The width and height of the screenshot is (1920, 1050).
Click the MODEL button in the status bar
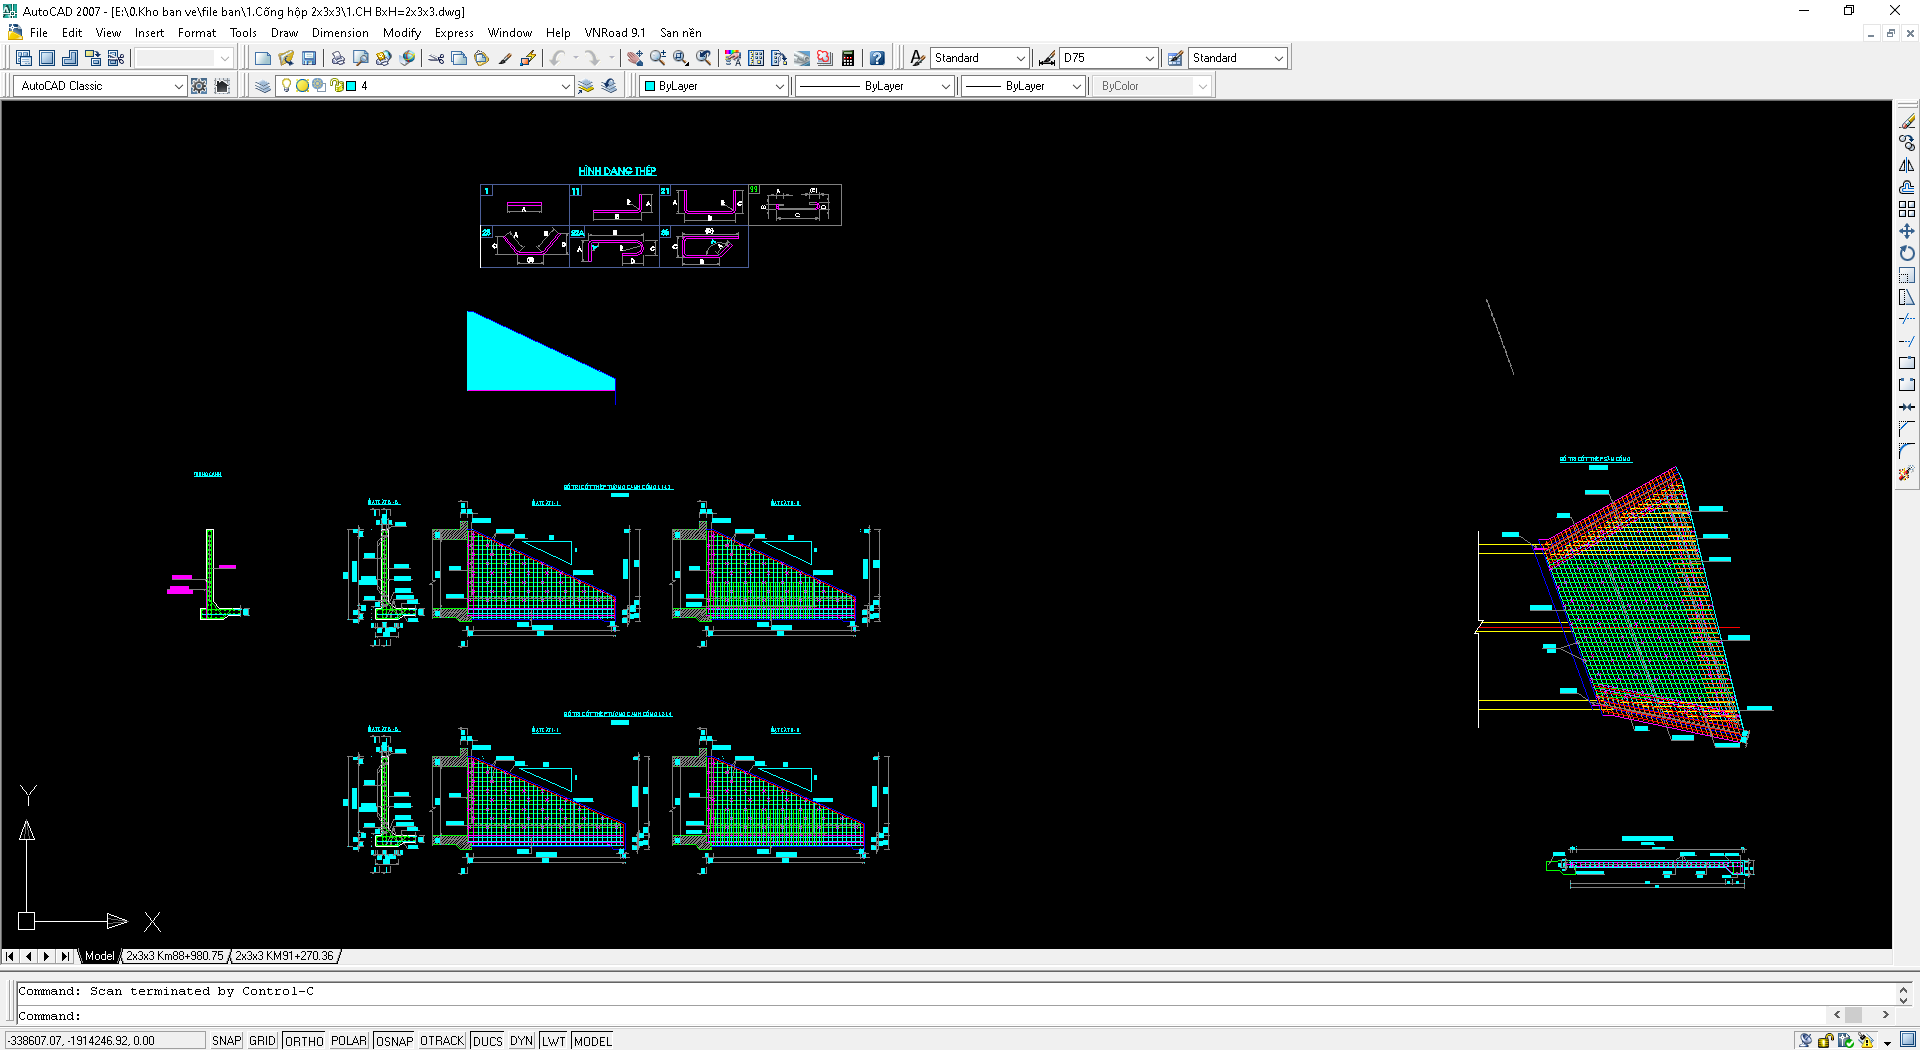pyautogui.click(x=592, y=1041)
